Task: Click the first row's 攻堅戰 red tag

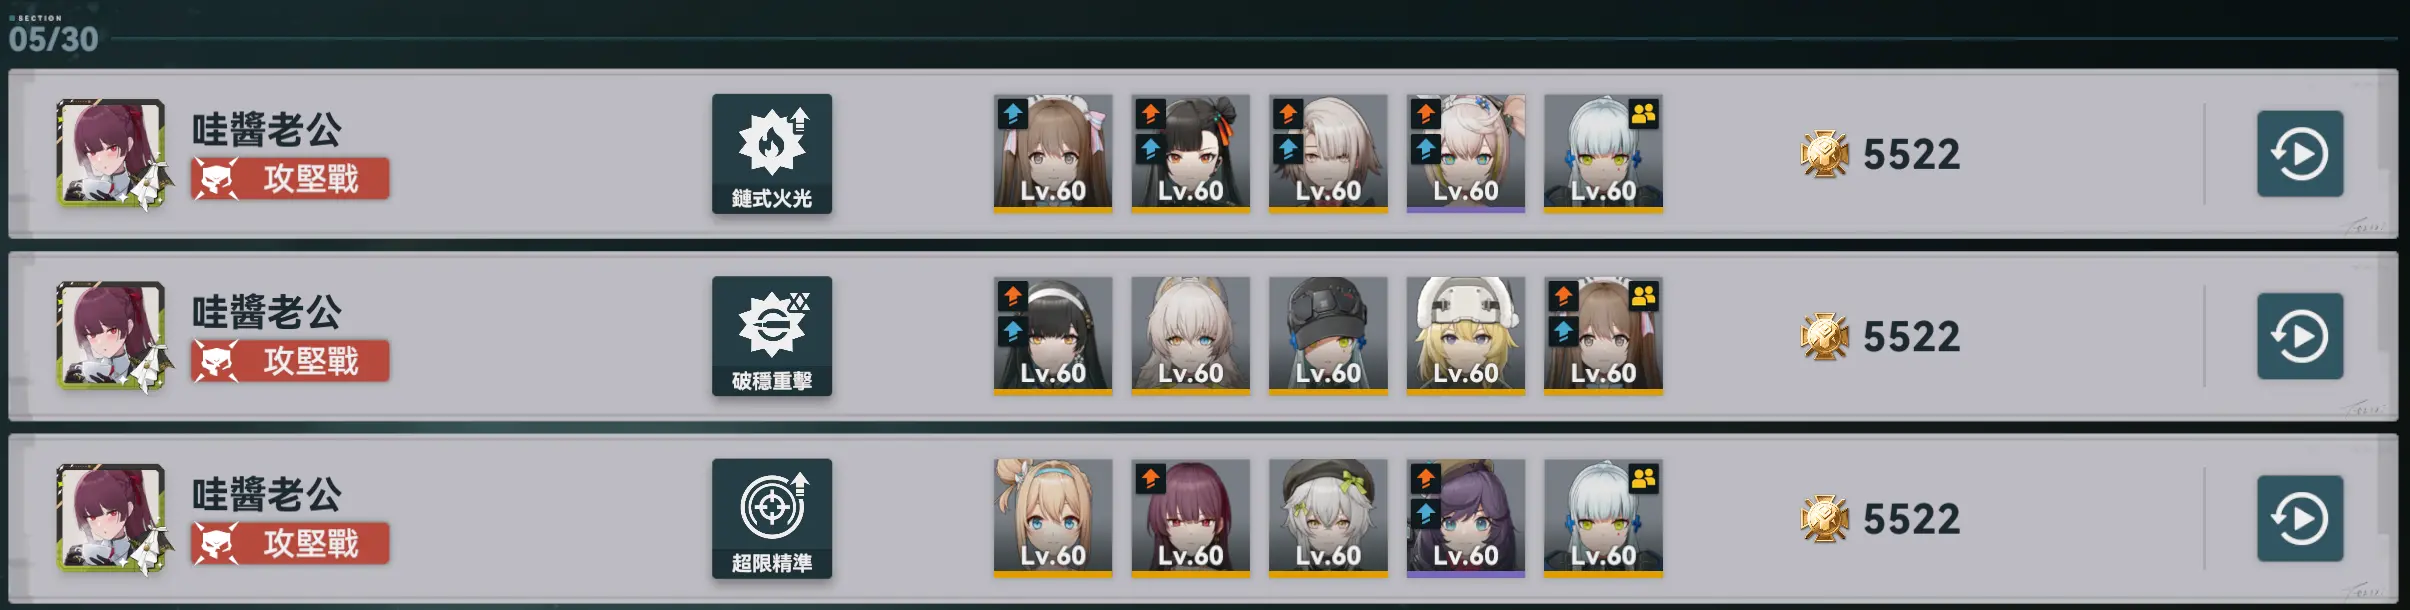Action: pyautogui.click(x=290, y=179)
